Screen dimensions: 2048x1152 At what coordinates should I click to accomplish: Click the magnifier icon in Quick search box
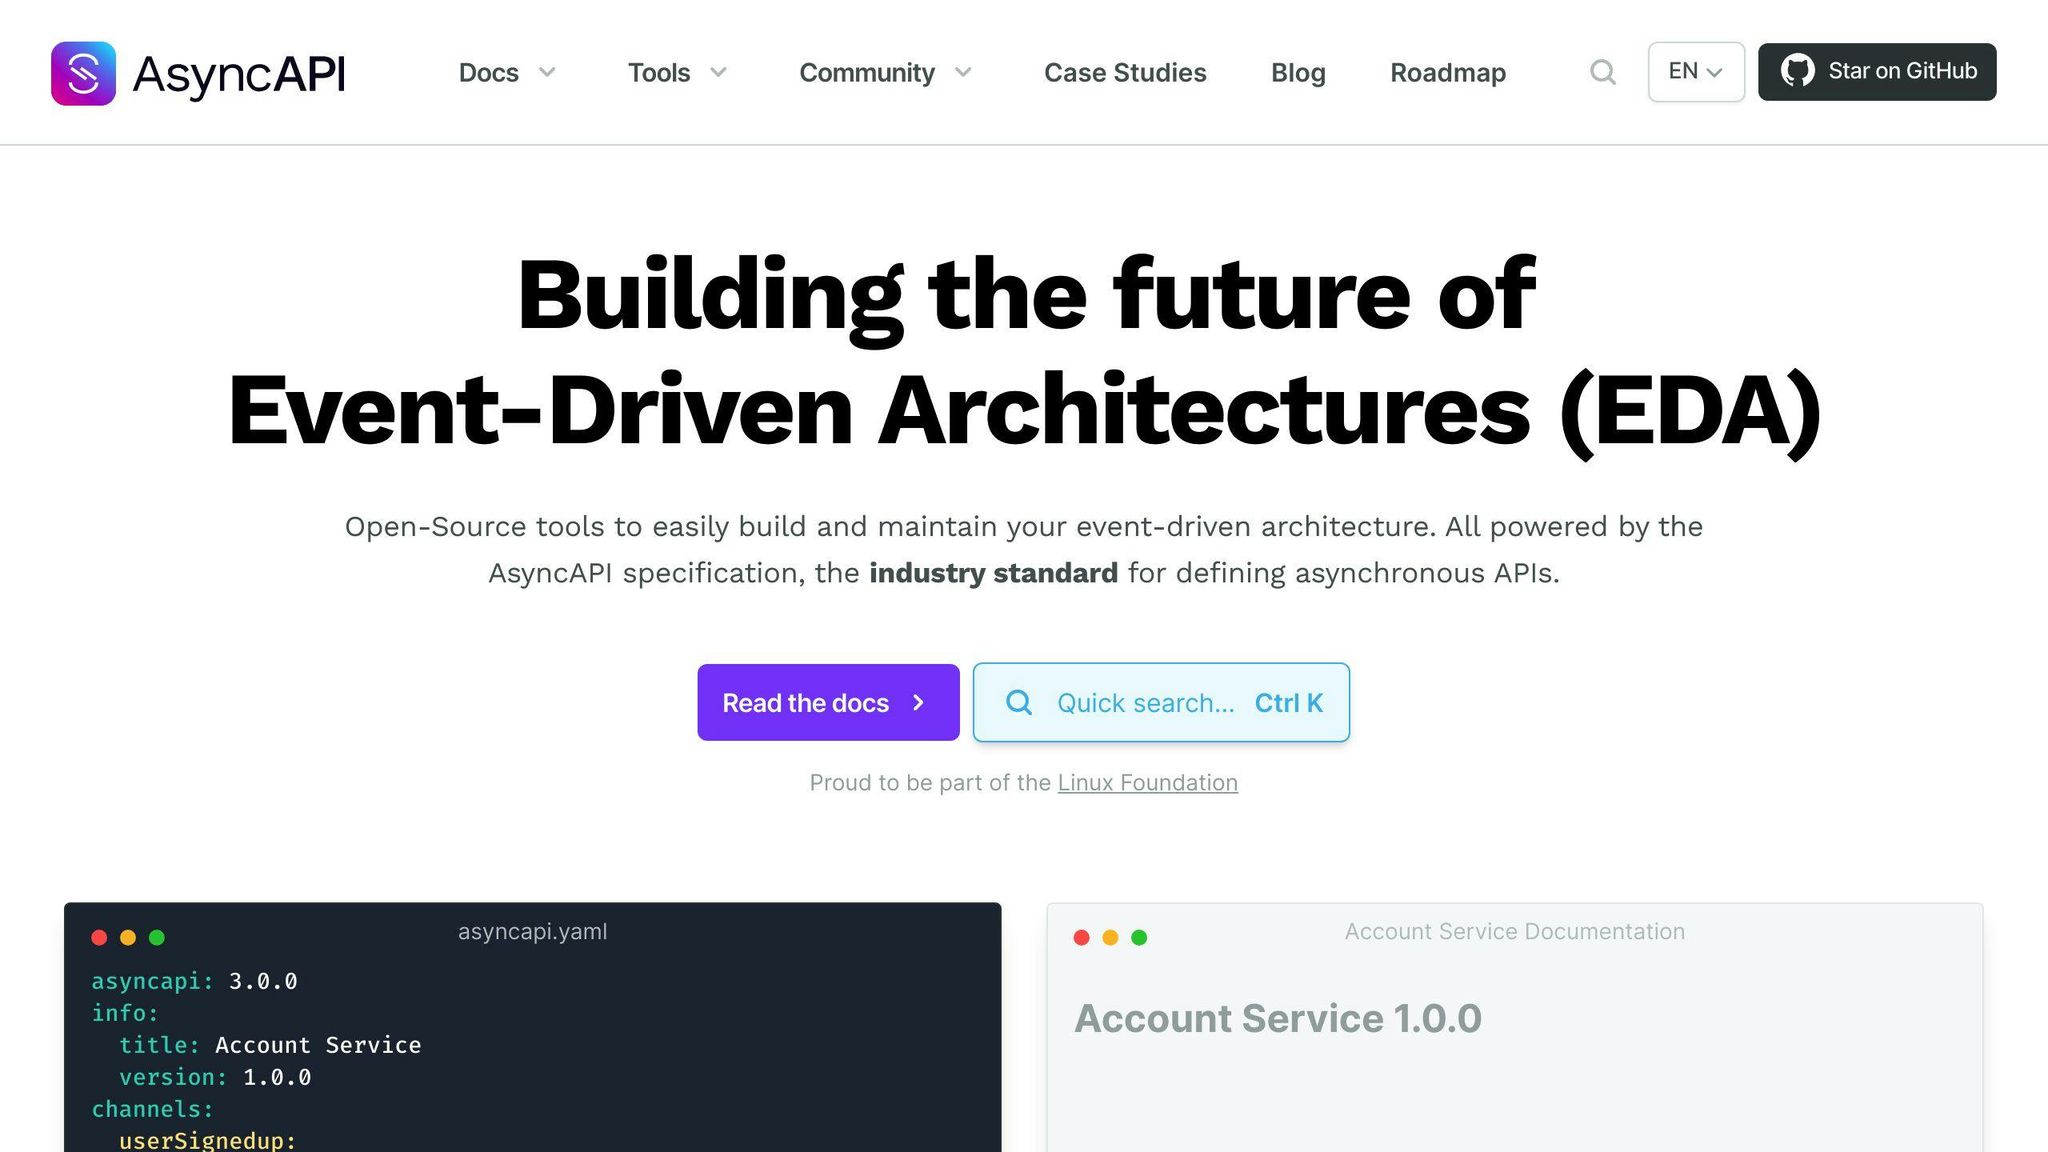click(x=1018, y=703)
